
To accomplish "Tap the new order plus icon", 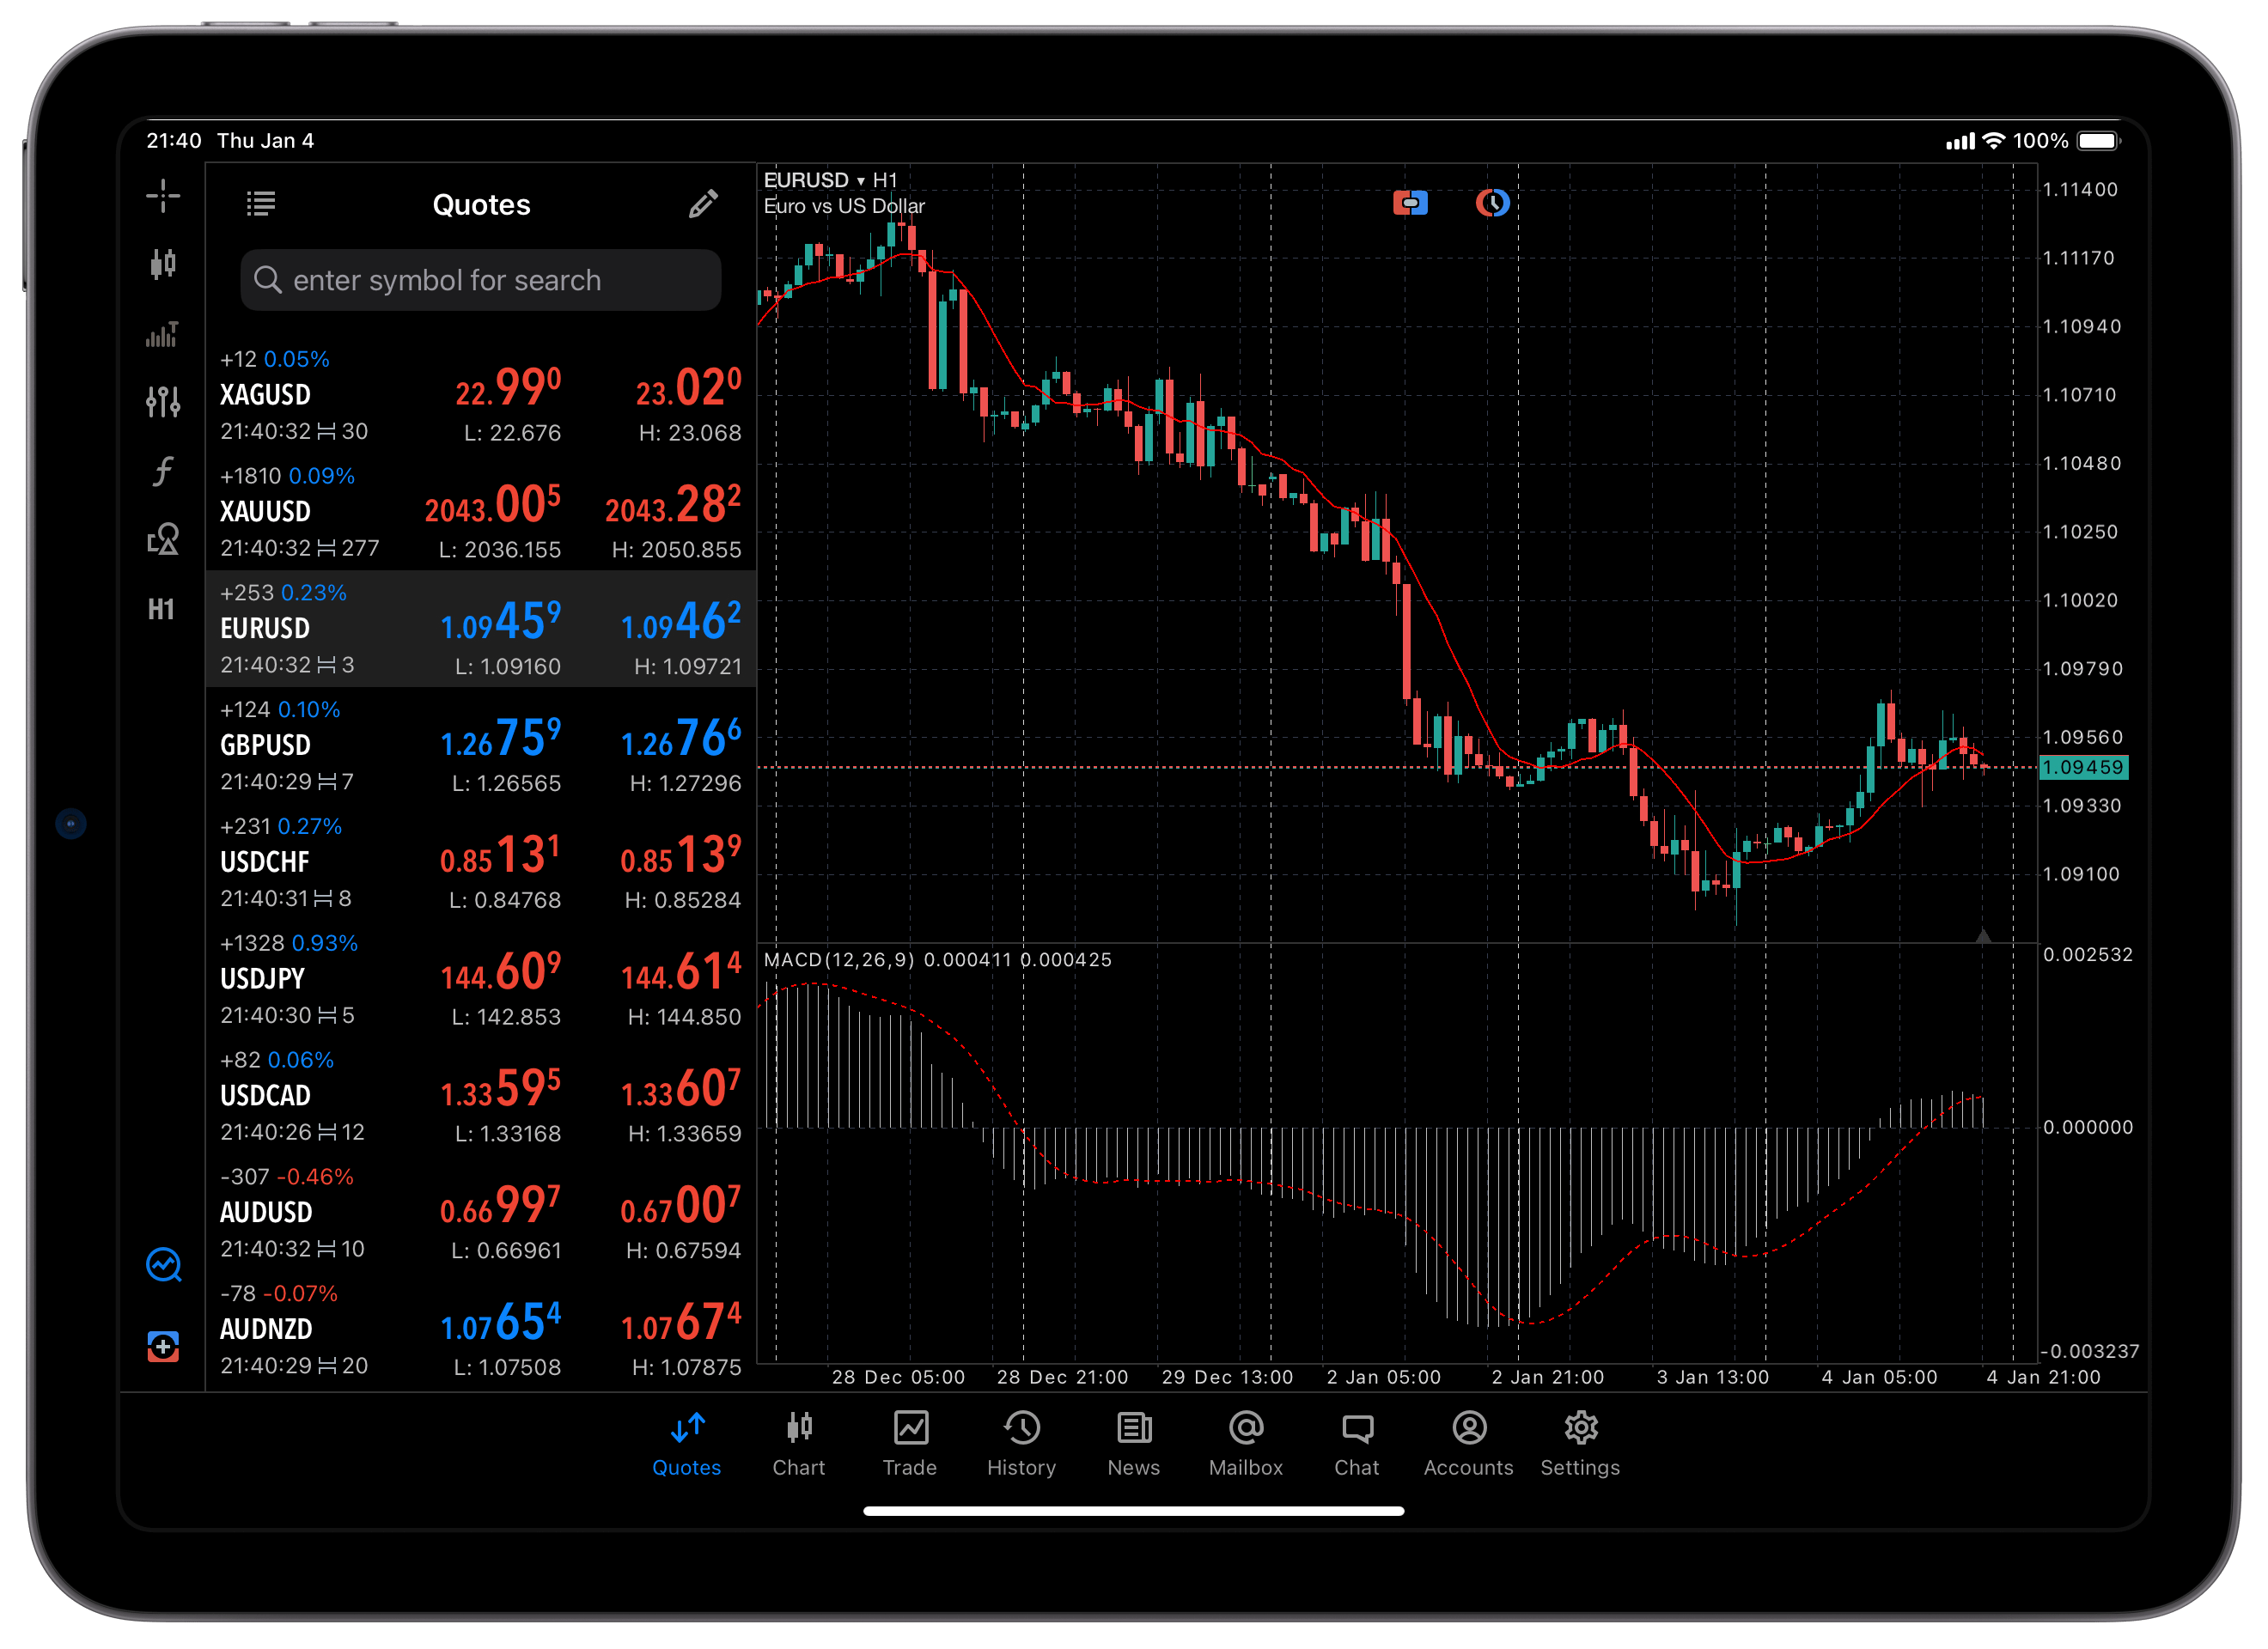I will [x=163, y=1347].
